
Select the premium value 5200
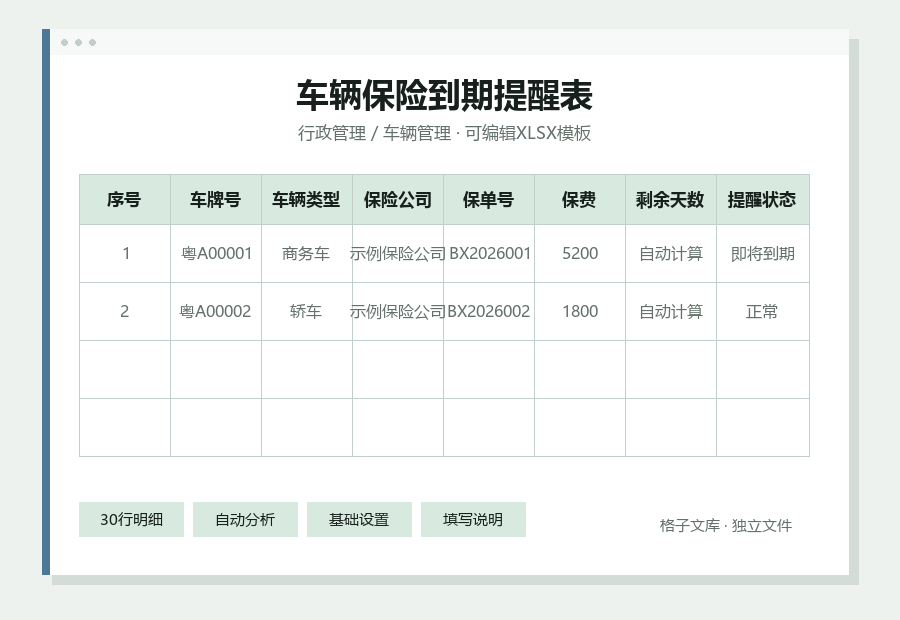coord(580,253)
